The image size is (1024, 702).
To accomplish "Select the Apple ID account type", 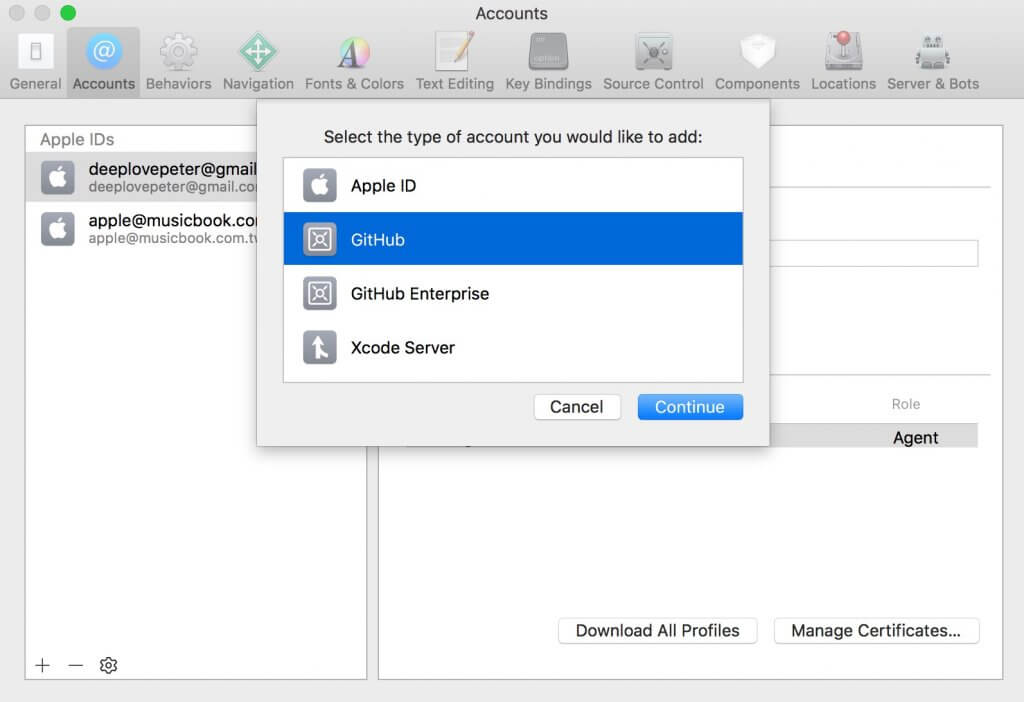I will [513, 185].
